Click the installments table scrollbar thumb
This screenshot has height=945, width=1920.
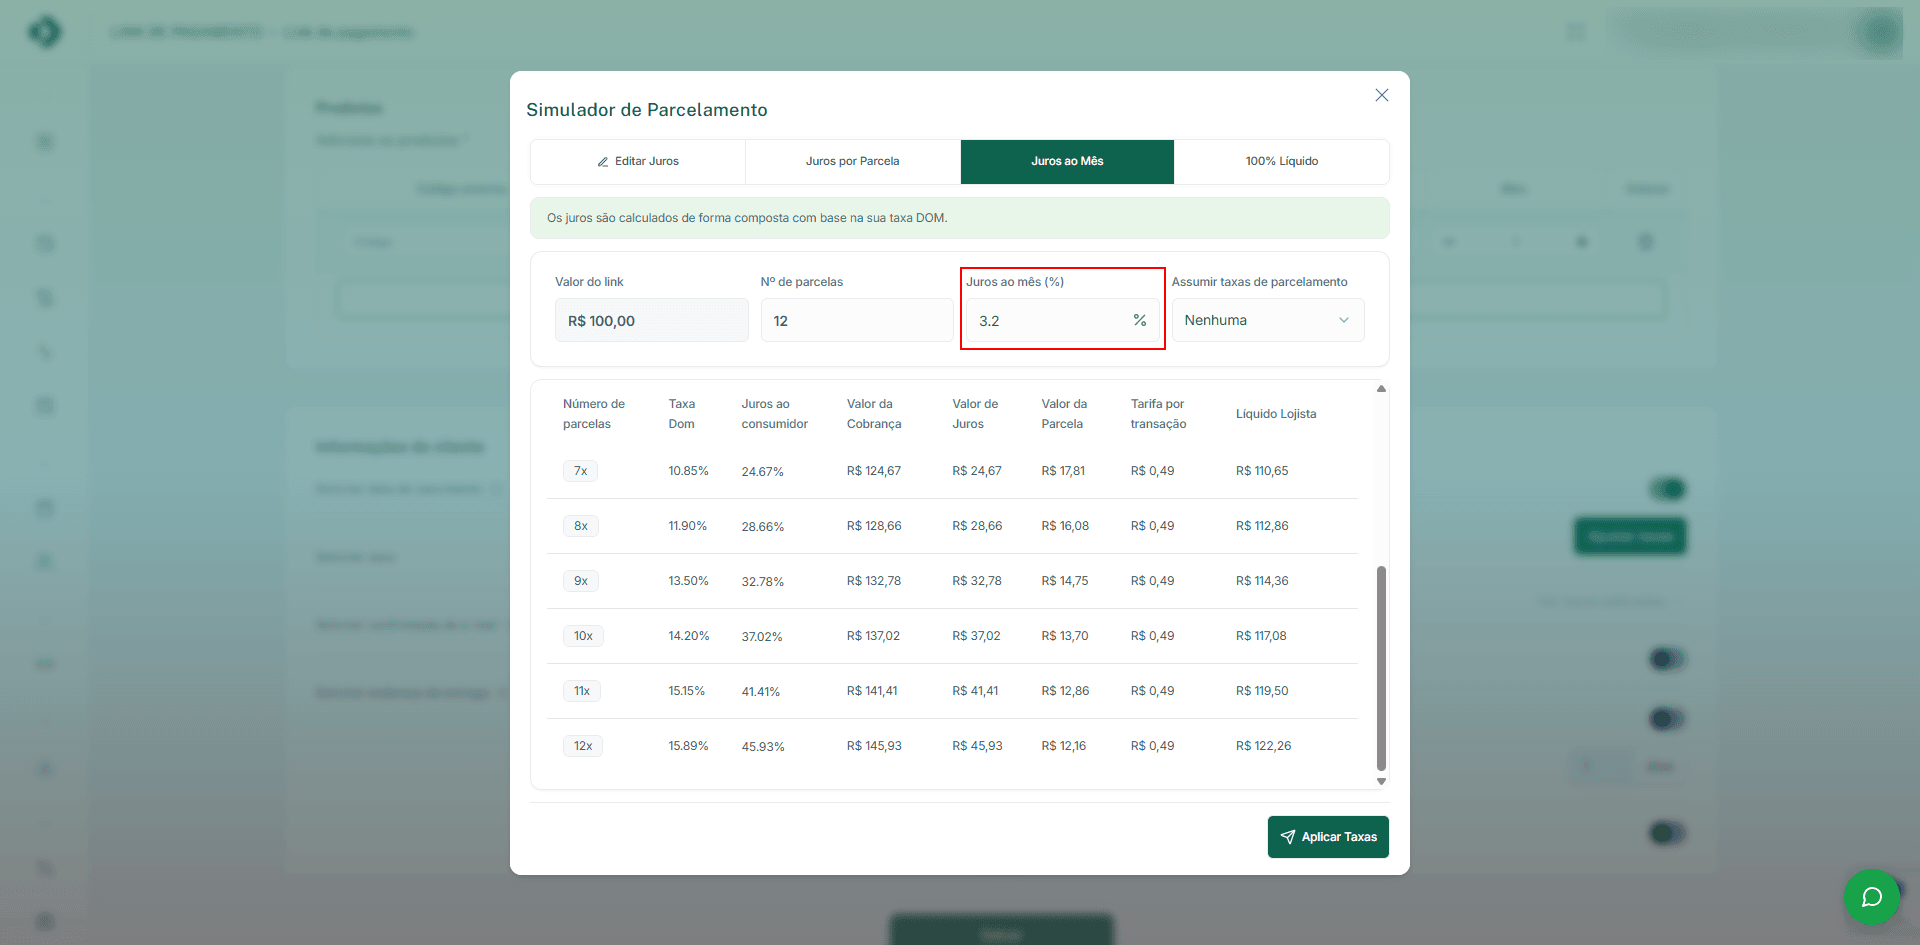[x=1381, y=668]
